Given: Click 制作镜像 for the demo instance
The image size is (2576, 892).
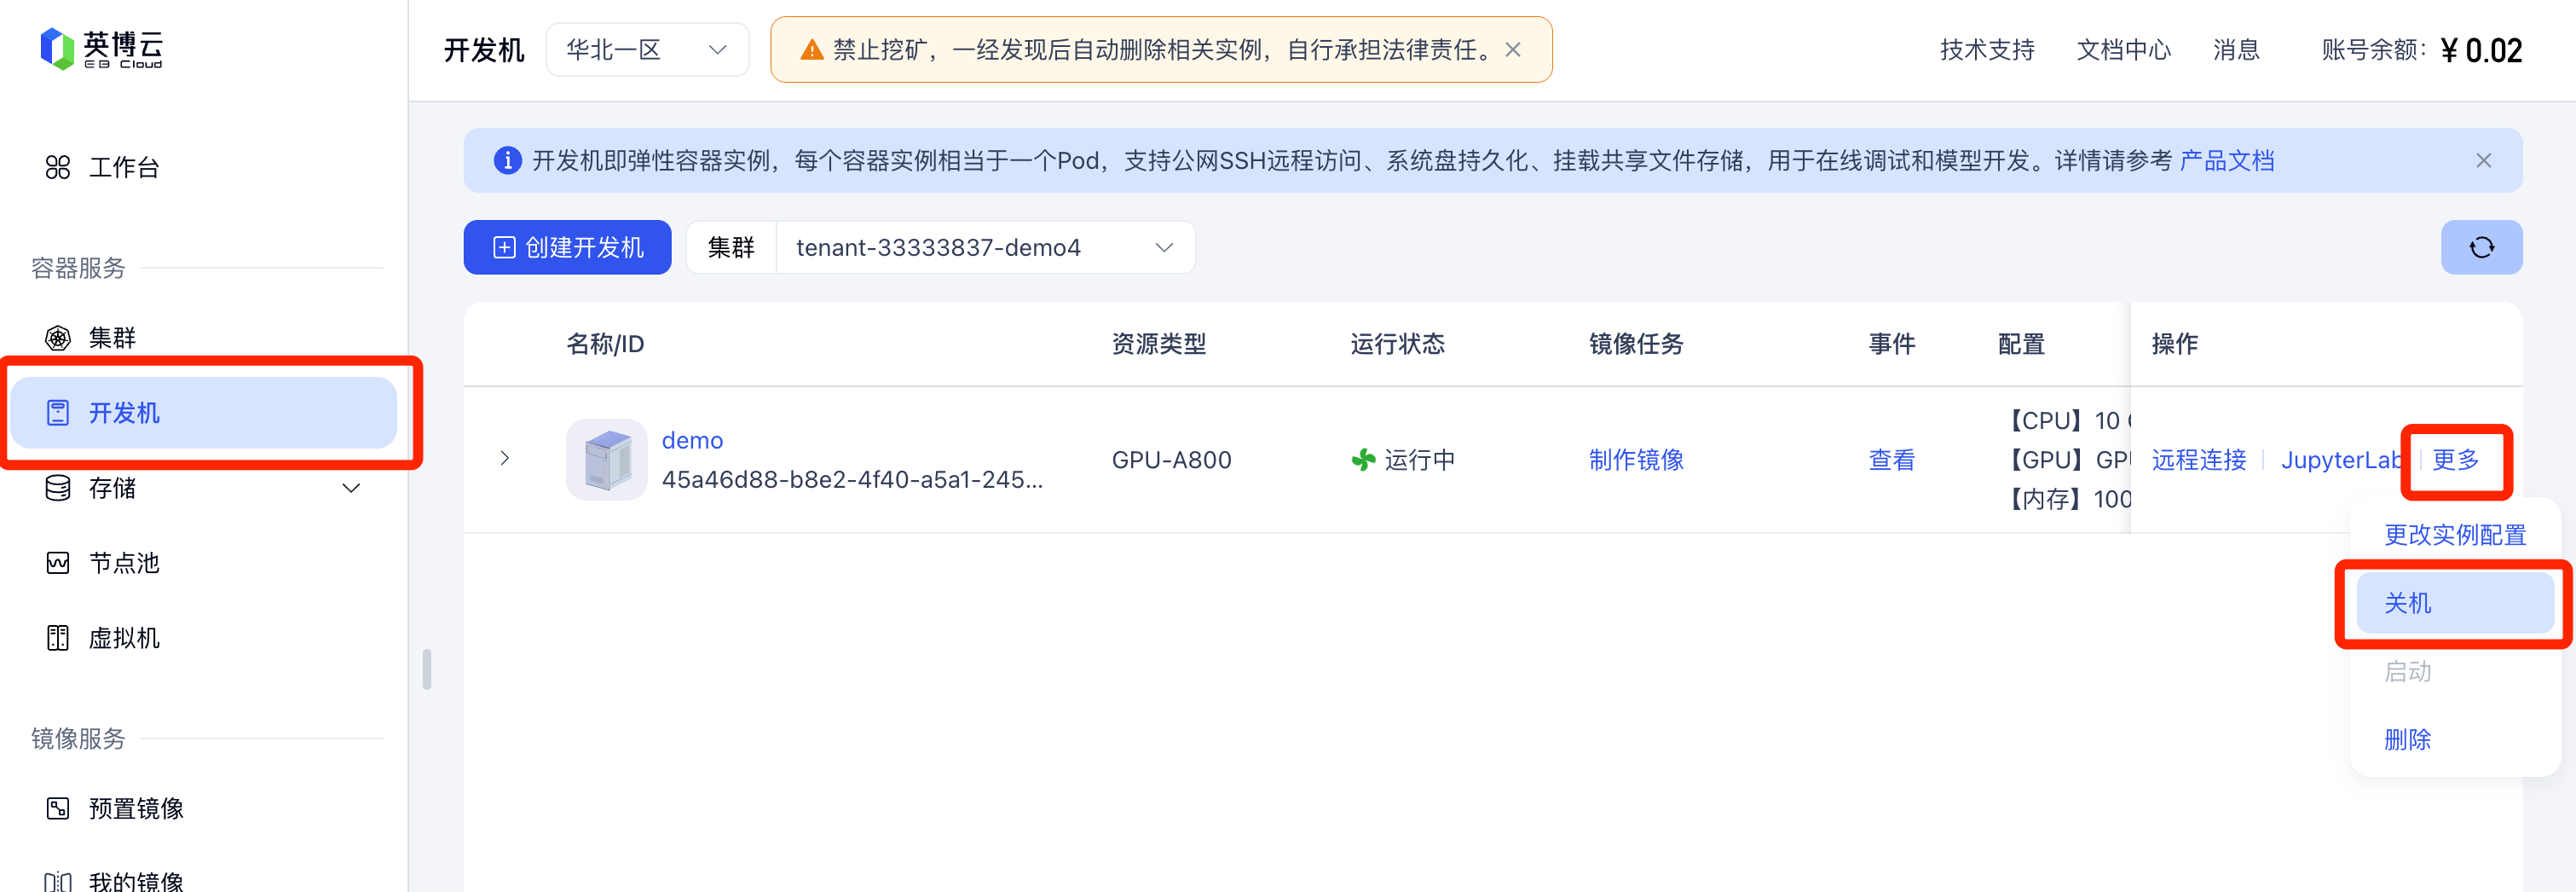Looking at the screenshot, I should click(1635, 459).
